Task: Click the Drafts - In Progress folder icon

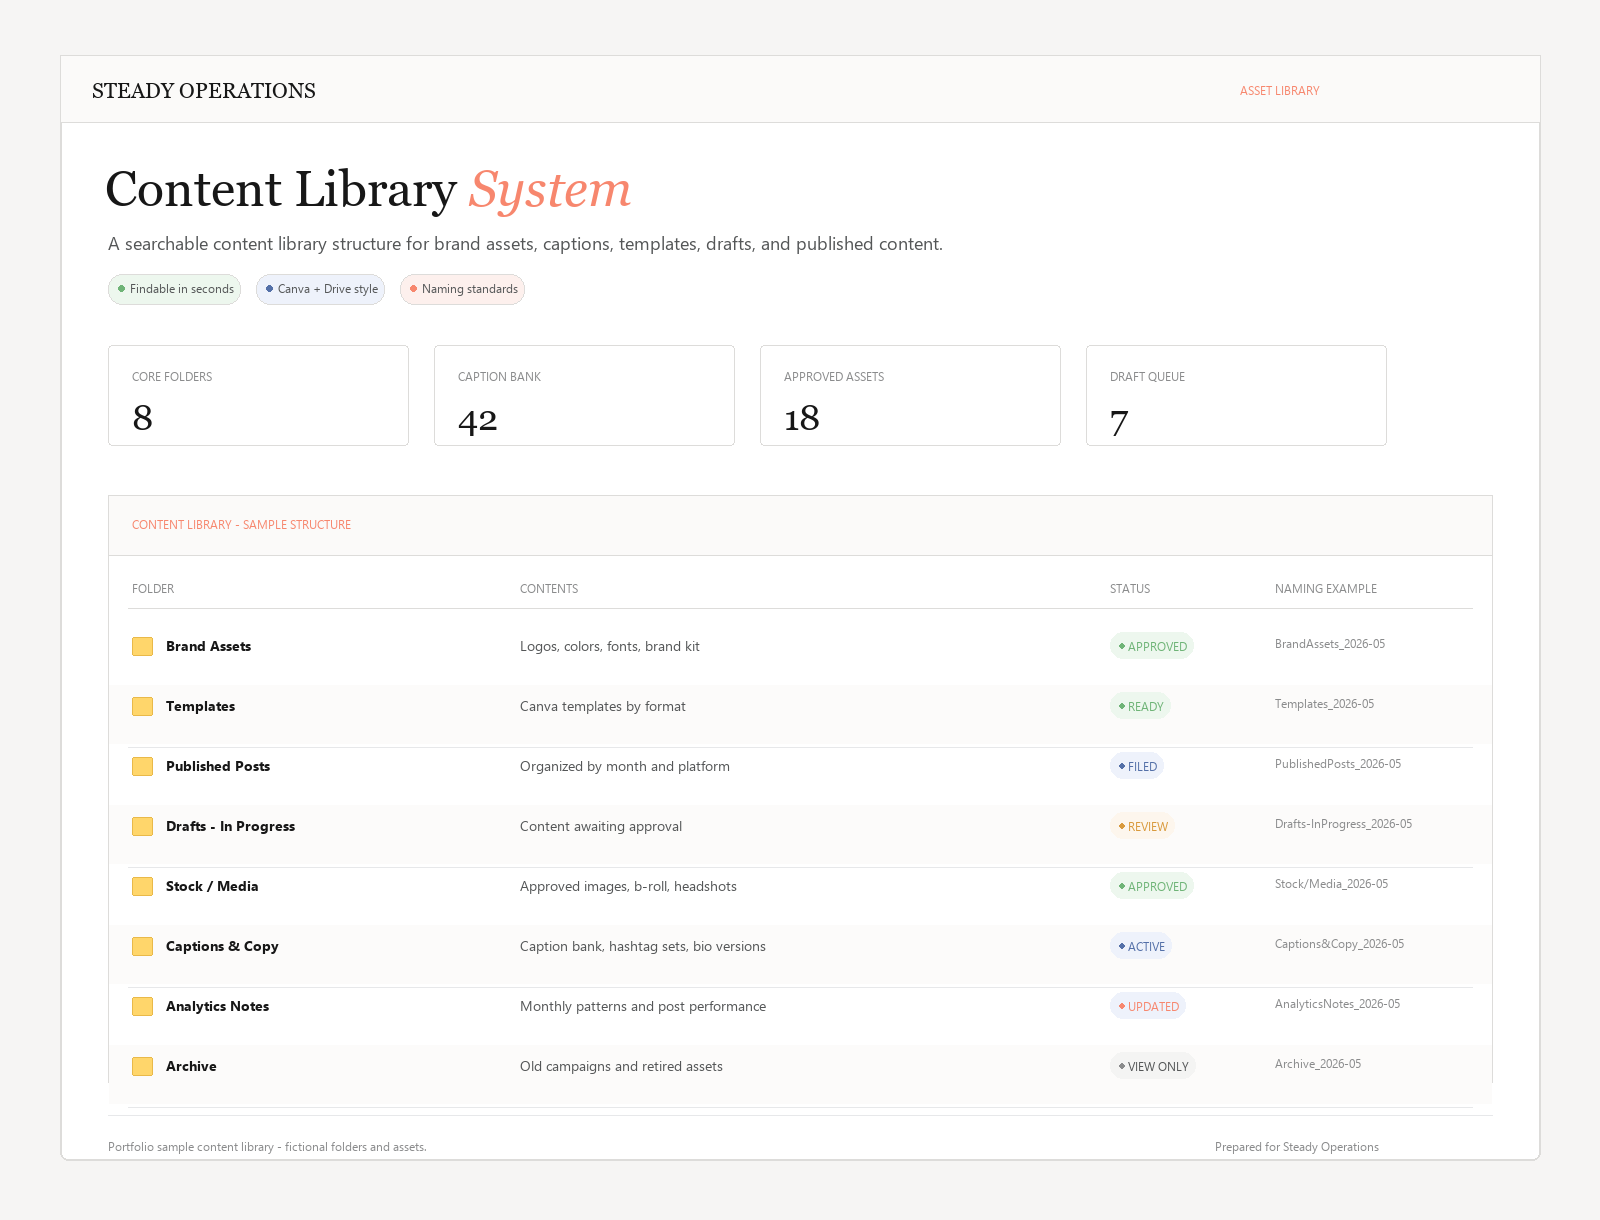Action: 142,827
